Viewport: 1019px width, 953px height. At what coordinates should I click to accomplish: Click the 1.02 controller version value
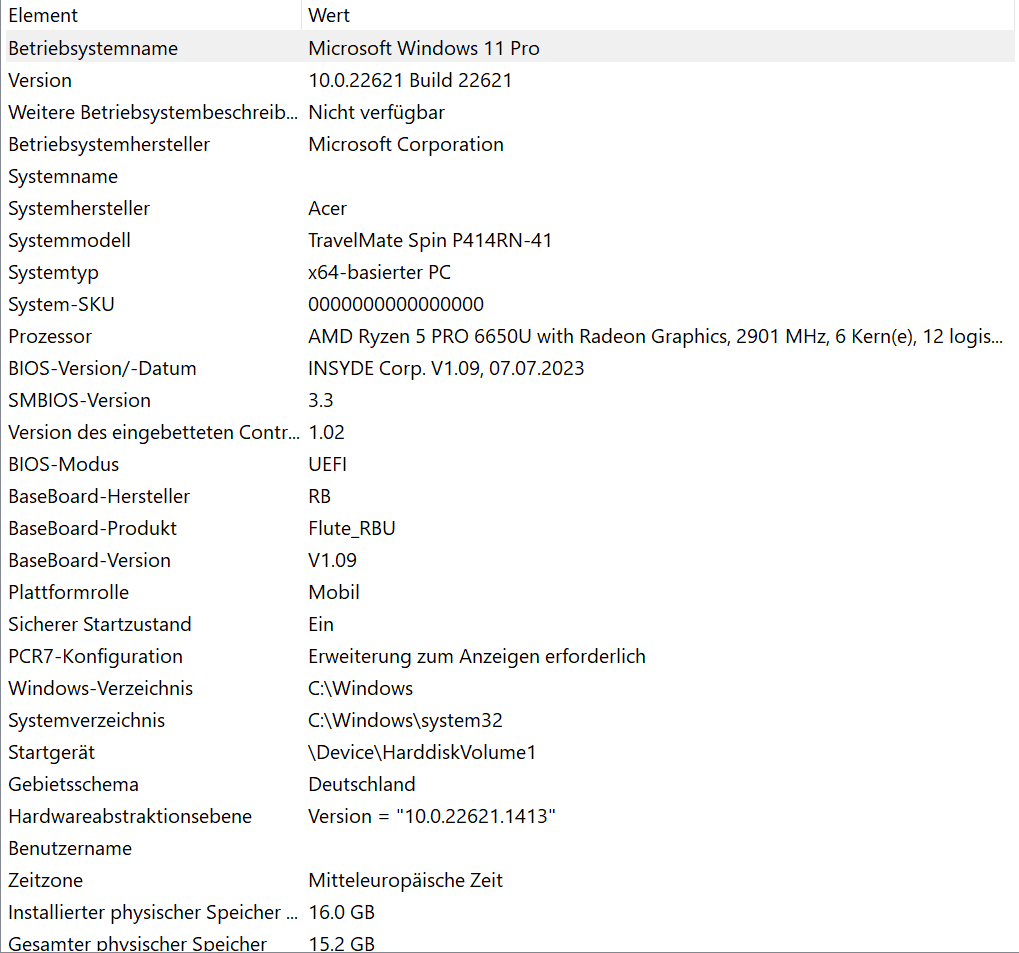(326, 432)
